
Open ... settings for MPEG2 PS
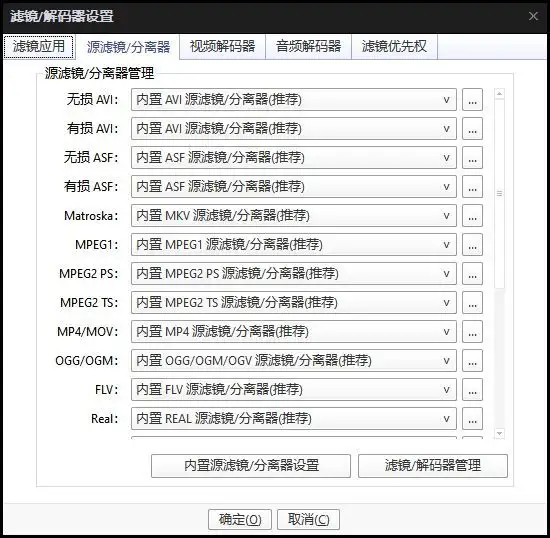click(472, 274)
